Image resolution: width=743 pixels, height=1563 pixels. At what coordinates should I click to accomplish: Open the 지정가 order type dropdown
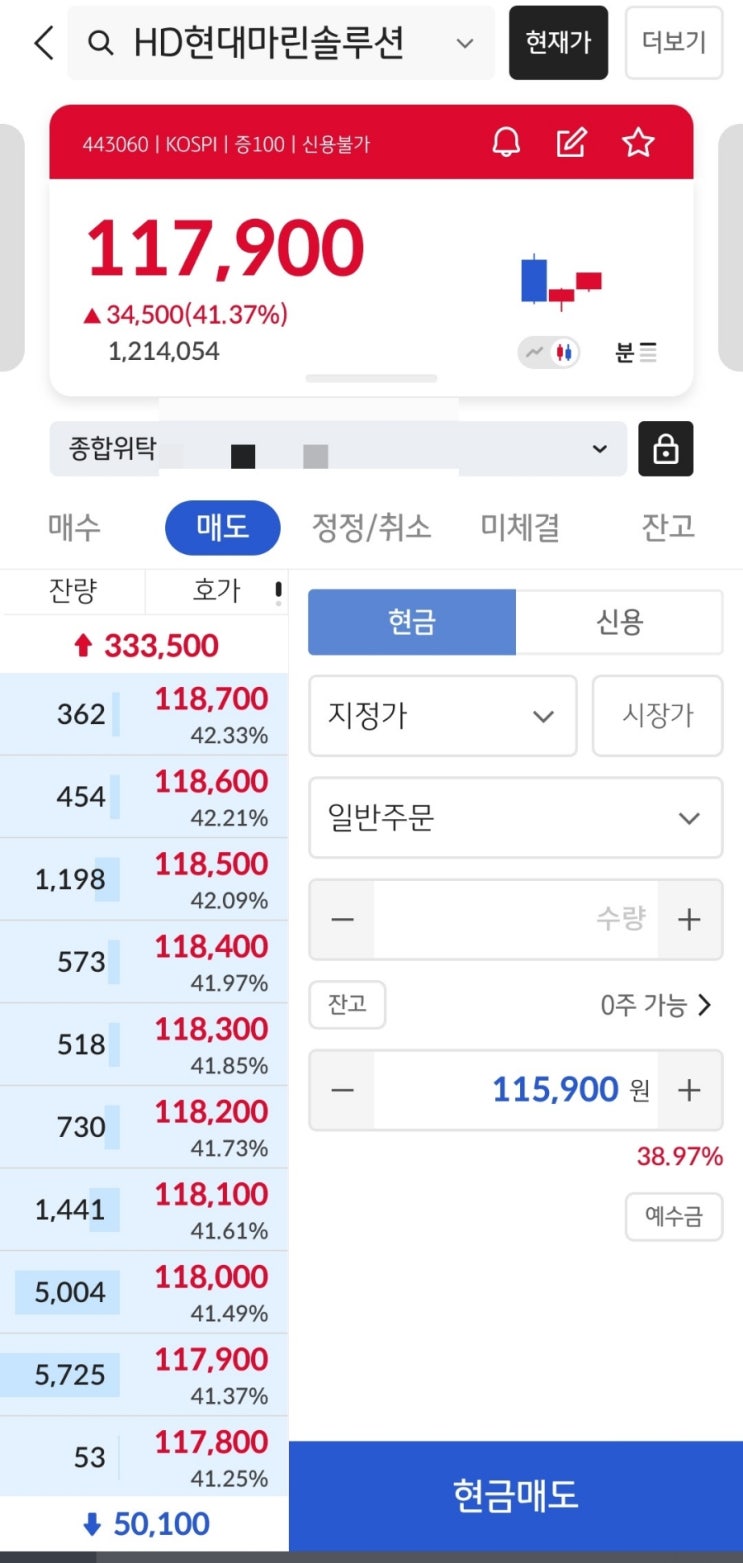442,716
